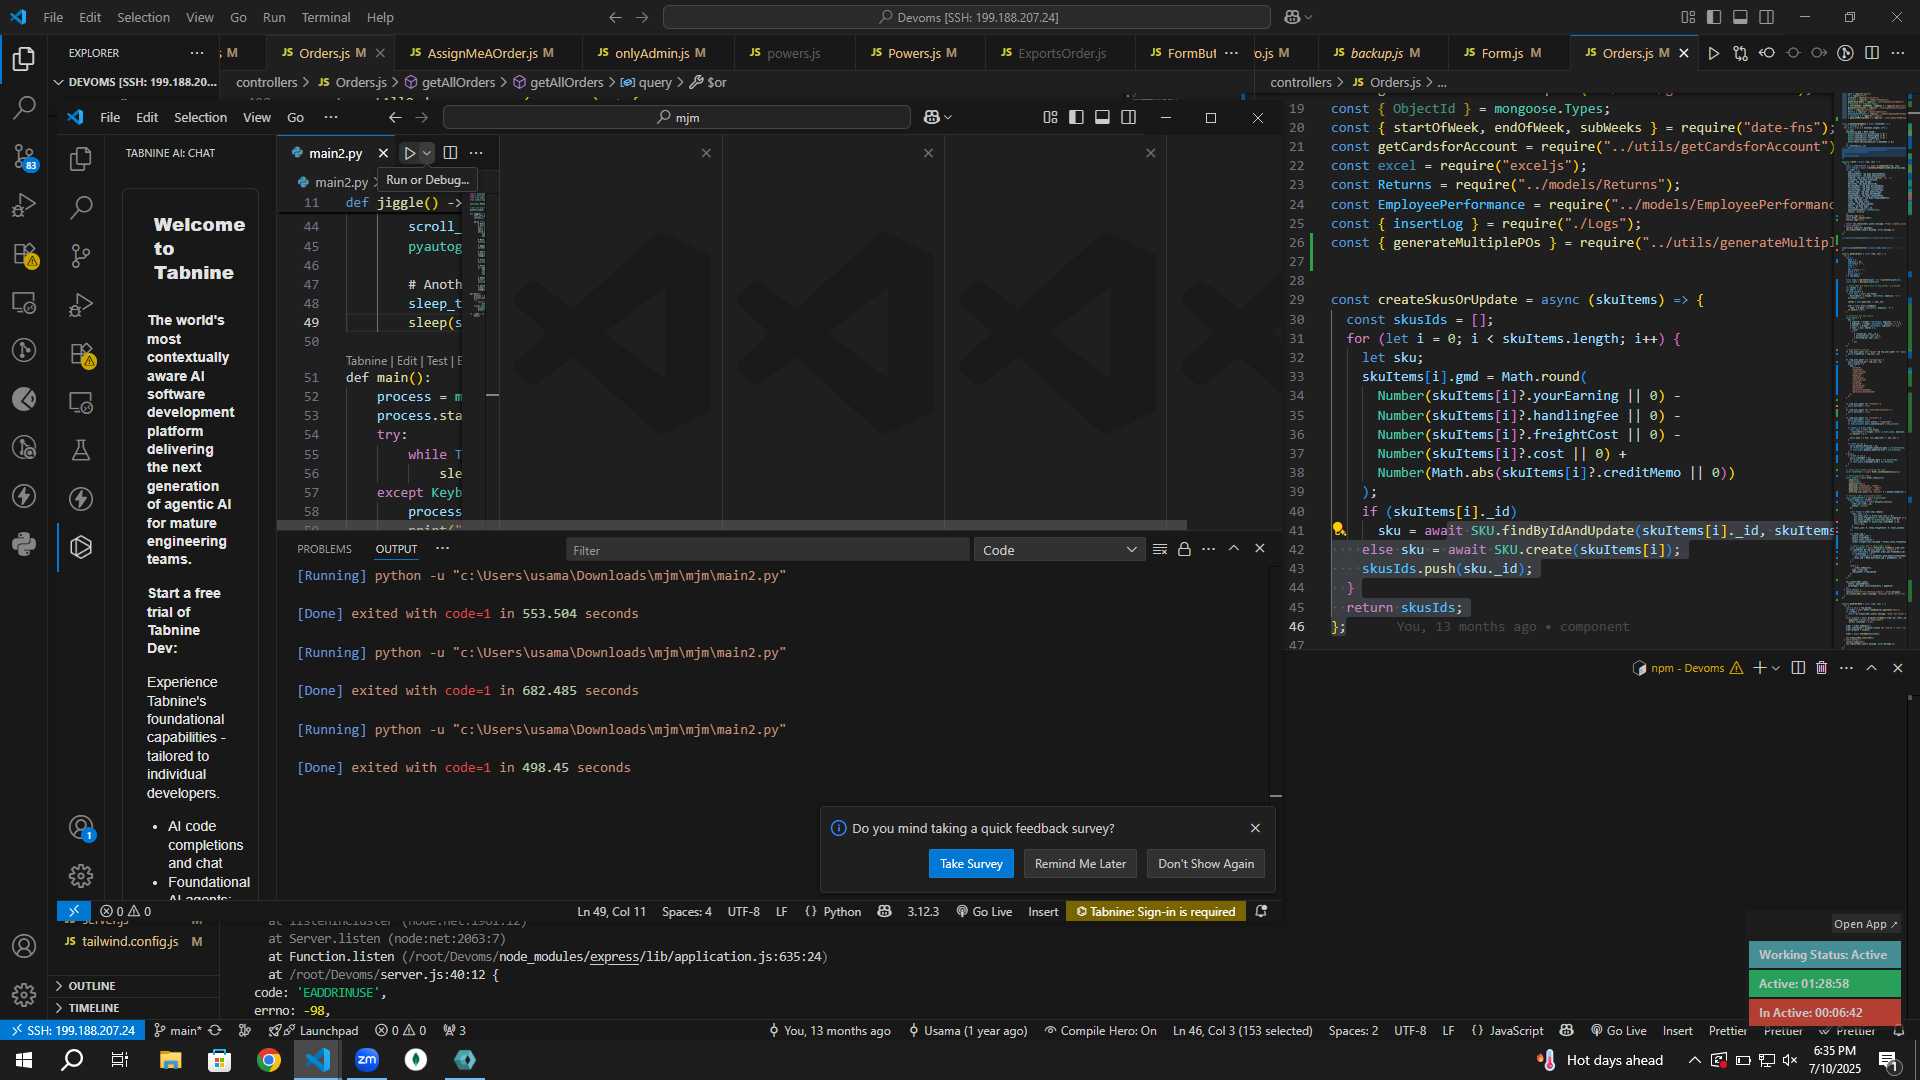Run code play icon in Orders.js toolbar
Viewport: 1920px width, 1080px height.
[x=1714, y=53]
